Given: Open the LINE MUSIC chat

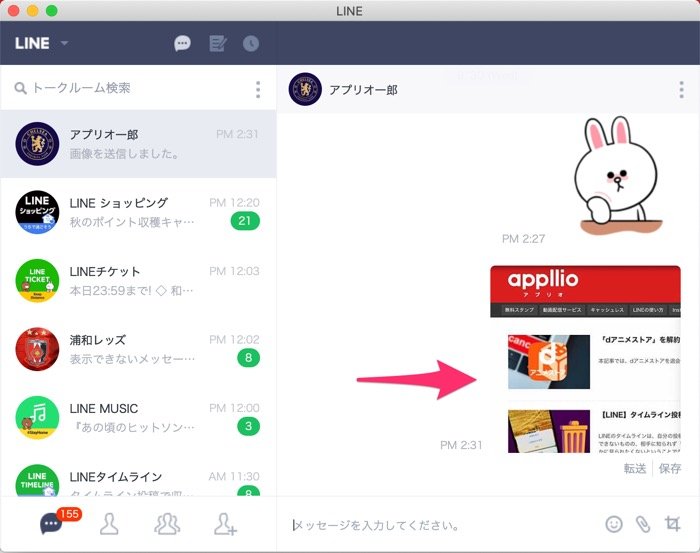Looking at the screenshot, I should point(138,417).
